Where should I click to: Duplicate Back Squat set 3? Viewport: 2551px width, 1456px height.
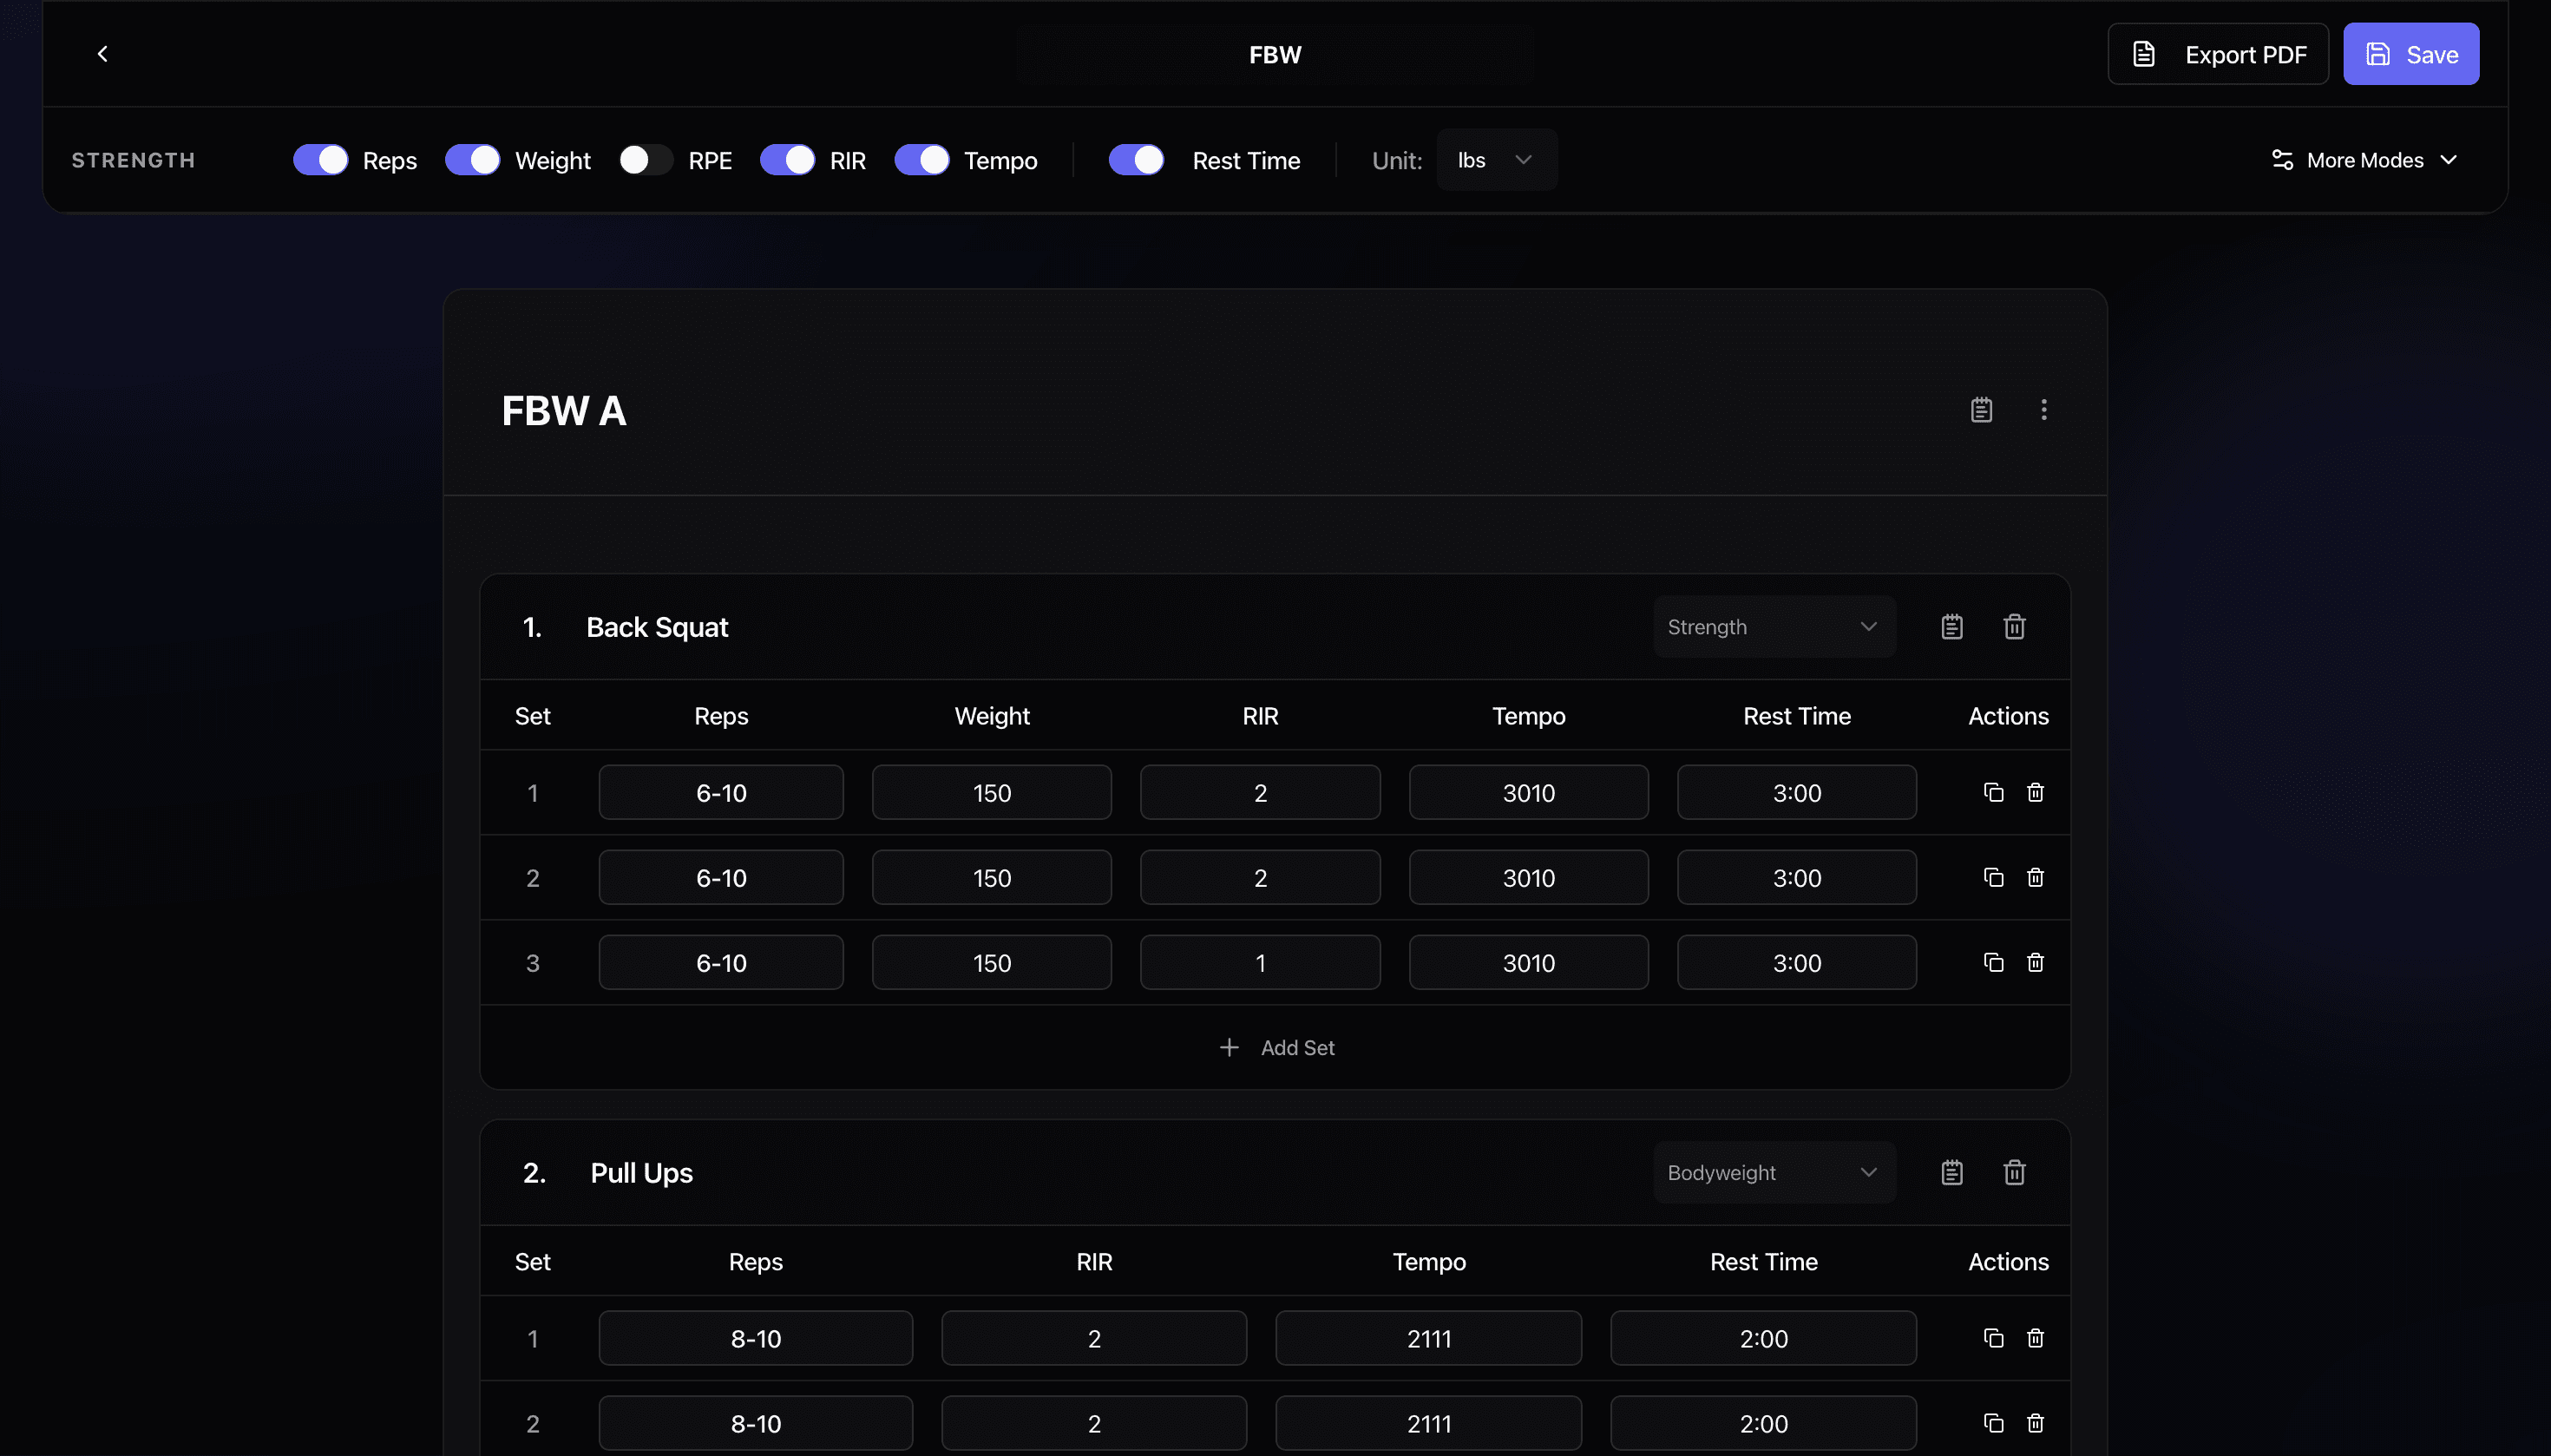point(1993,963)
